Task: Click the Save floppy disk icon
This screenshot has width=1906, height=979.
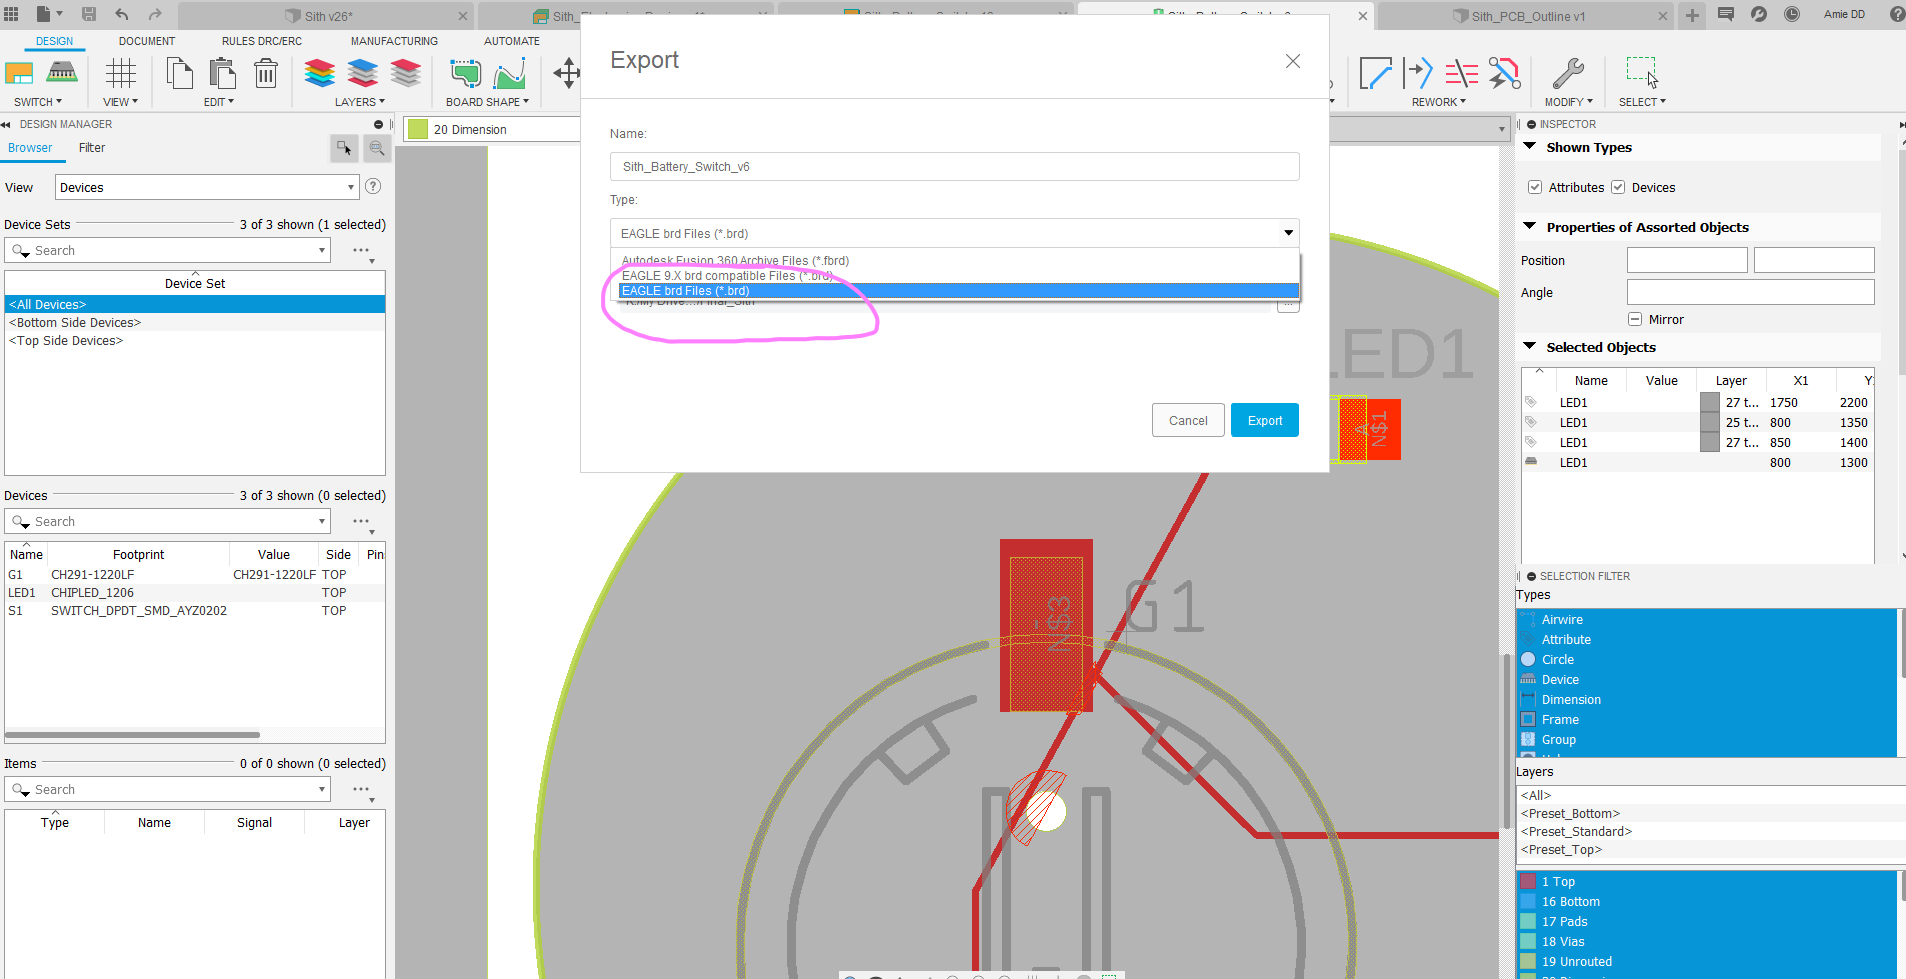Action: point(89,15)
